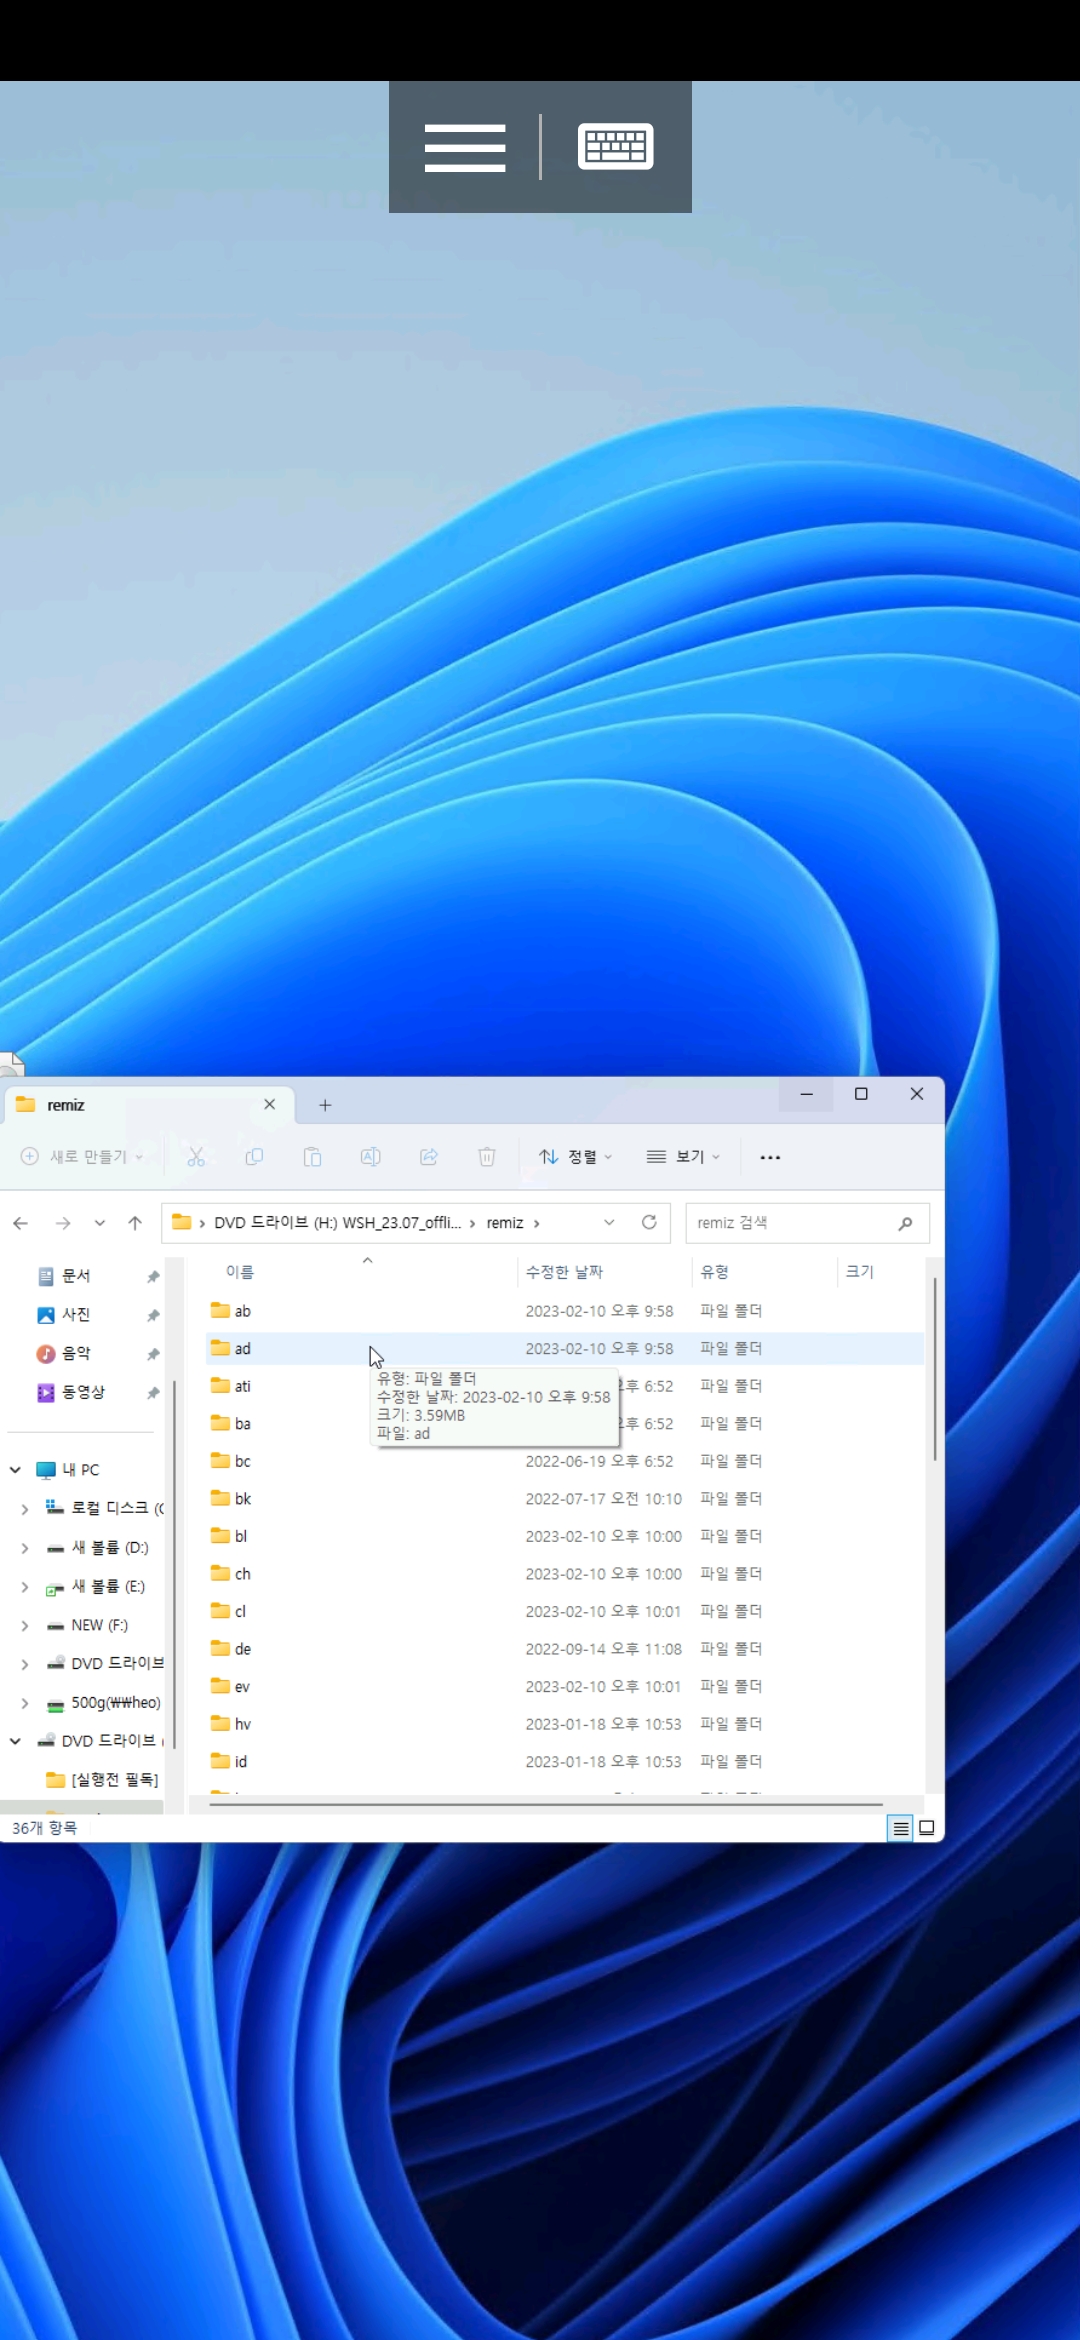The height and width of the screenshot is (2340, 1080).
Task: Open the remote desktop hamburger menu
Action: click(465, 148)
